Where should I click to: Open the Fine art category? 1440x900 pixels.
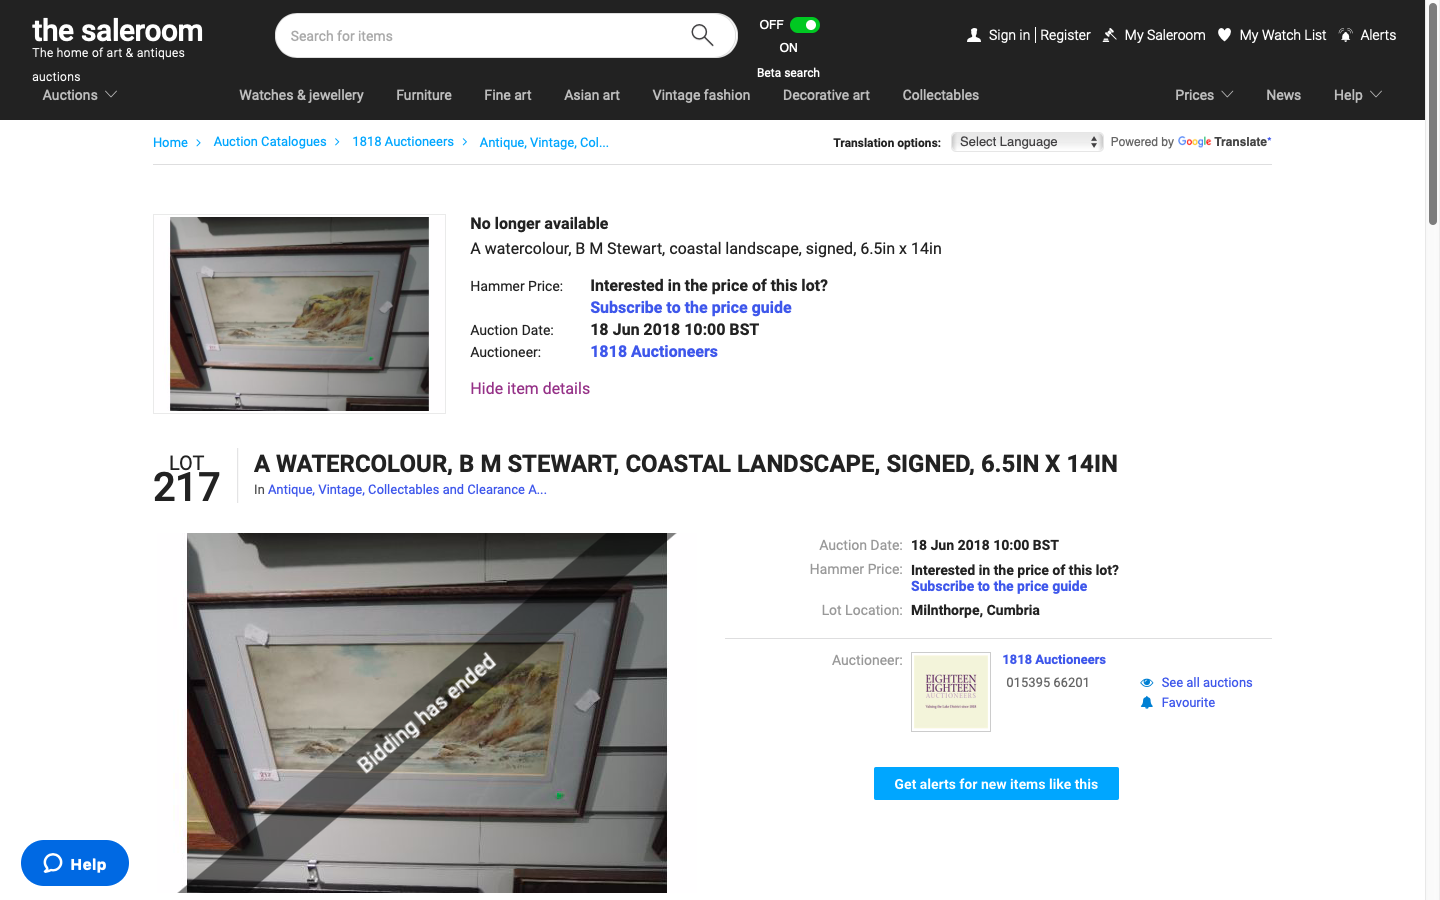pos(508,95)
